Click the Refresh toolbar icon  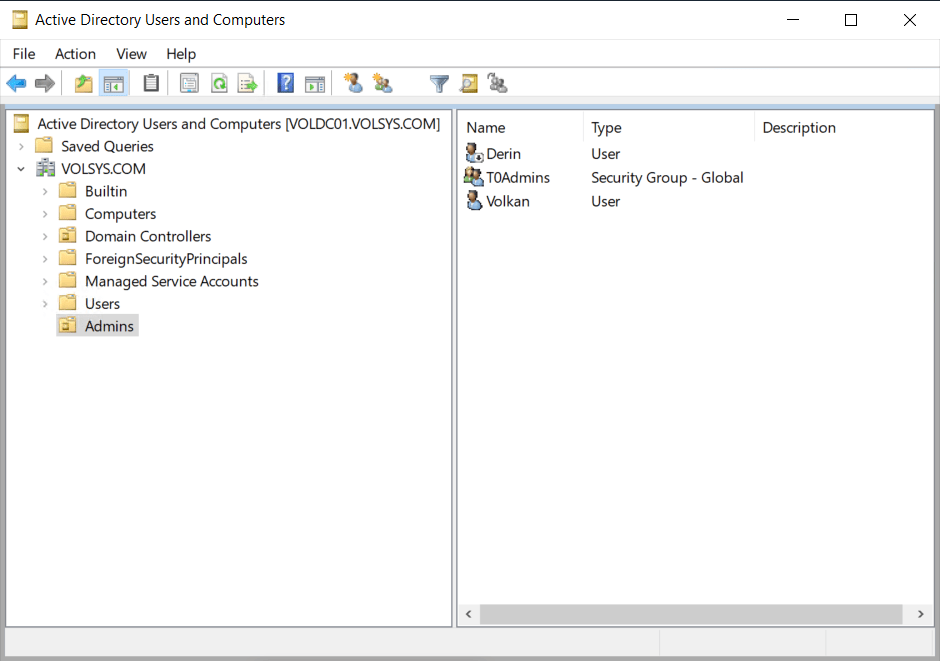218,84
